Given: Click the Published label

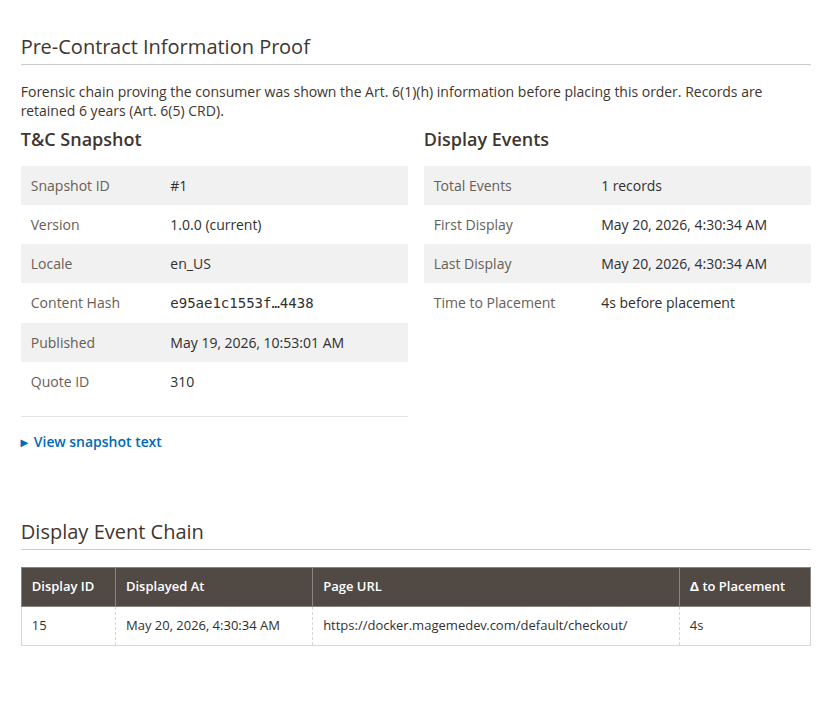Looking at the screenshot, I should (63, 343).
